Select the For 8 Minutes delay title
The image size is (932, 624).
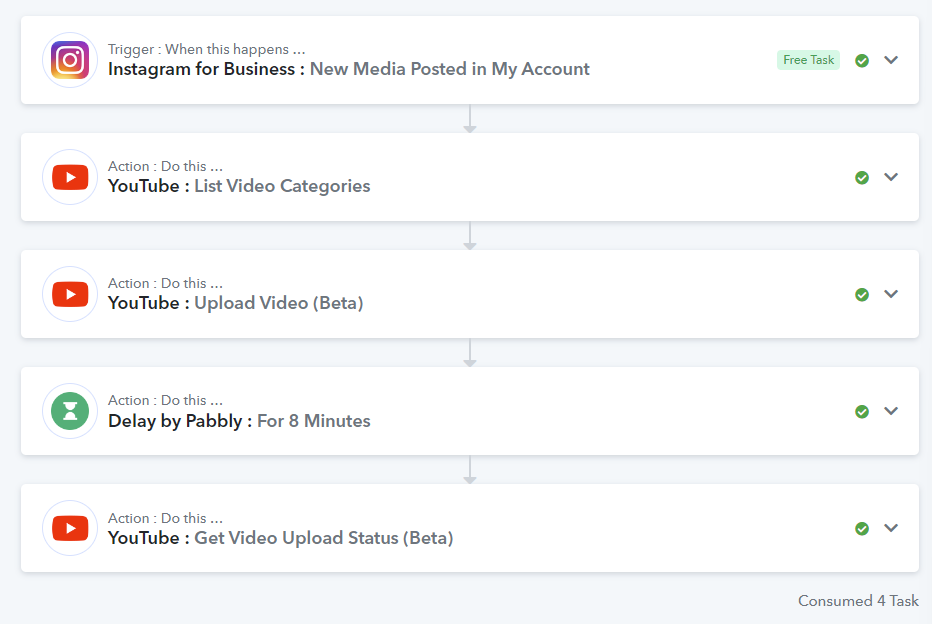click(x=313, y=421)
